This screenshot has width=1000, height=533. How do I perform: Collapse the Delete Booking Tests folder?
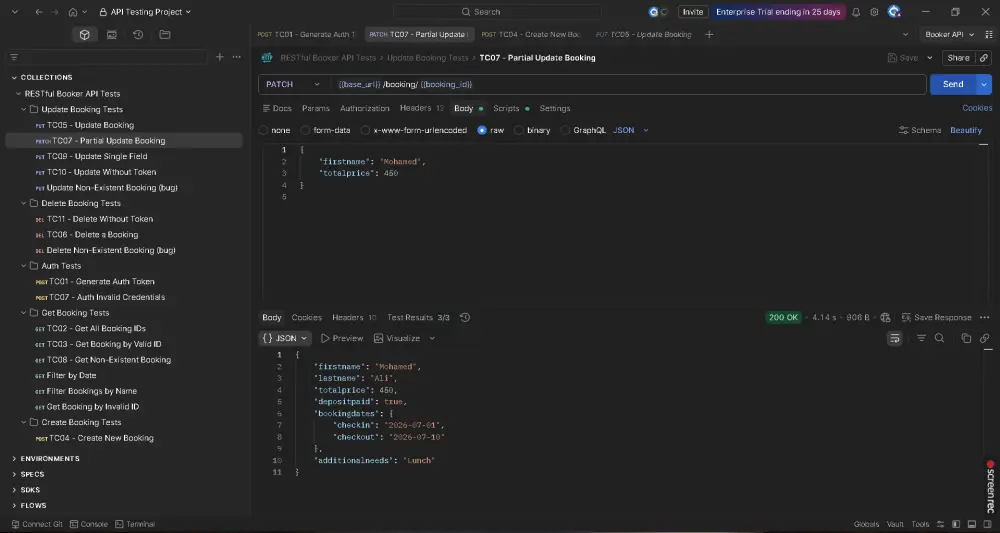click(24, 203)
